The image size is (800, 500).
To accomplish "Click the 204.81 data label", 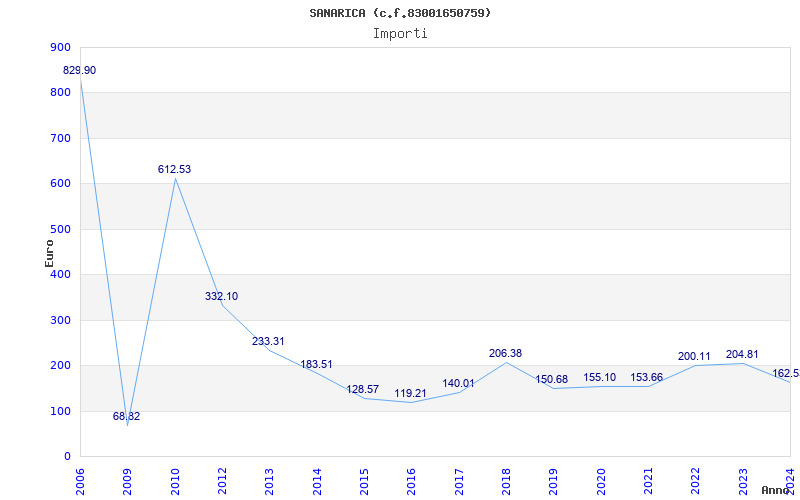I will (x=742, y=355).
